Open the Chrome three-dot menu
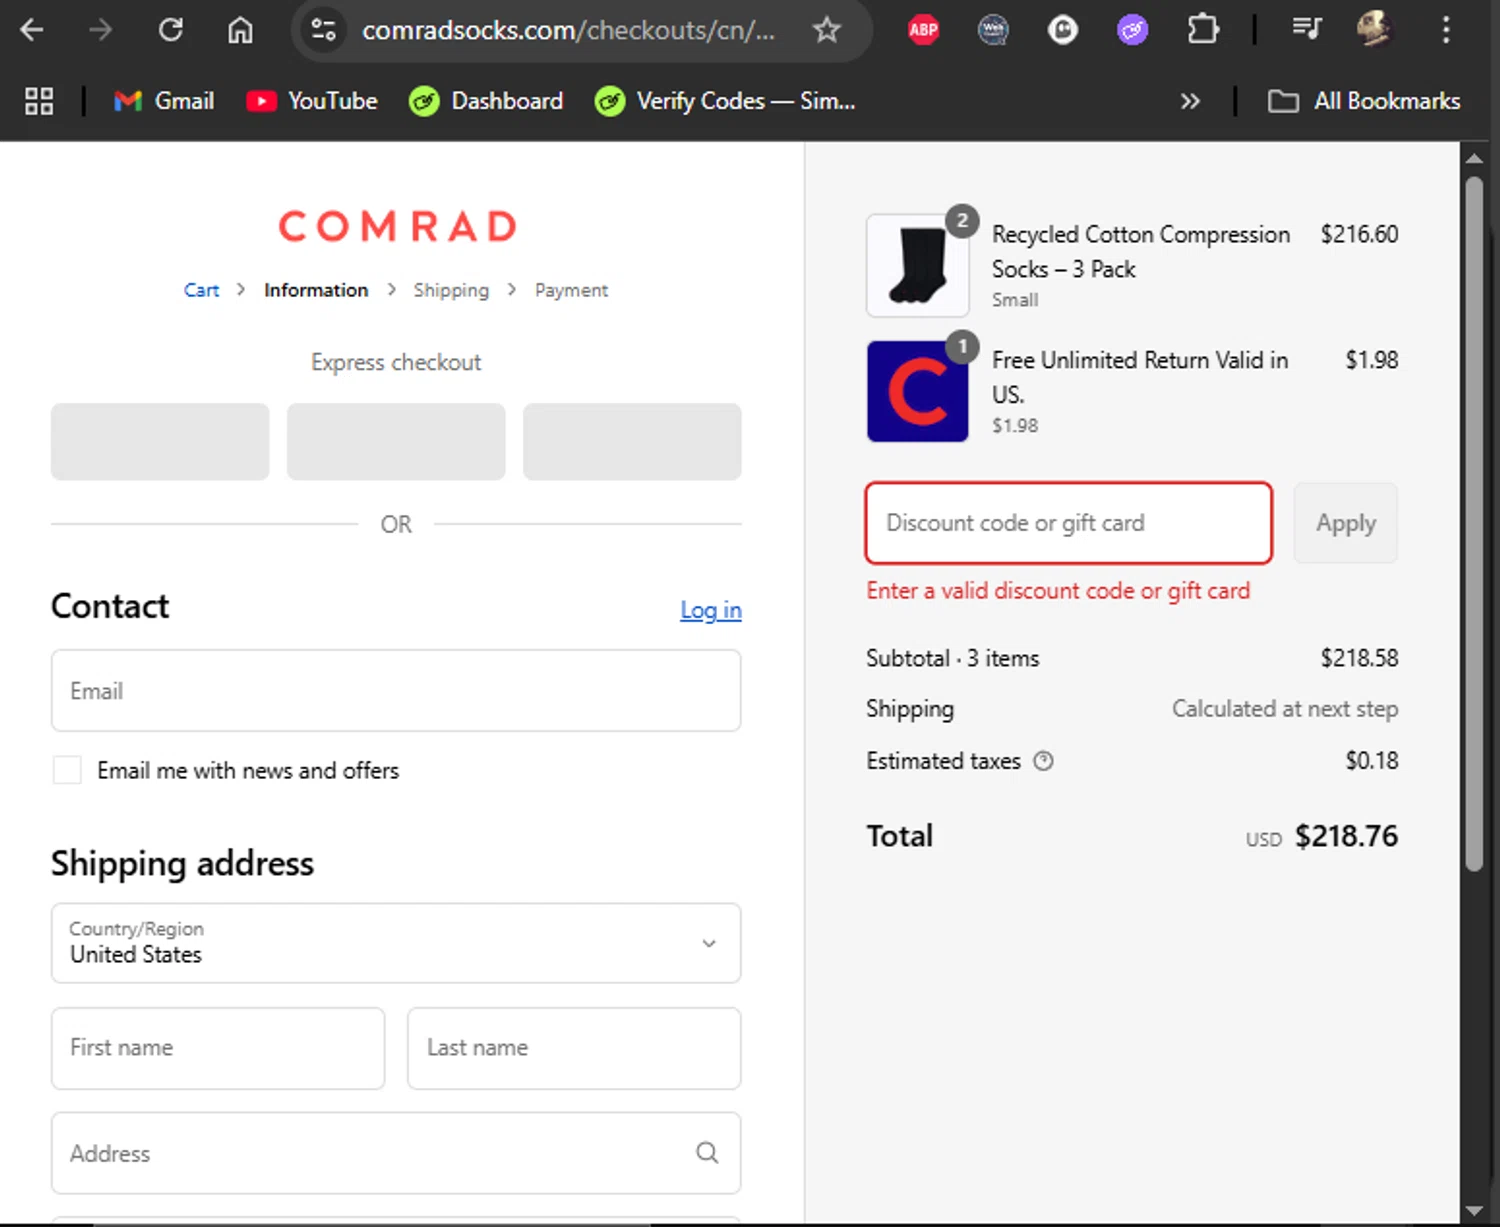 1445,30
